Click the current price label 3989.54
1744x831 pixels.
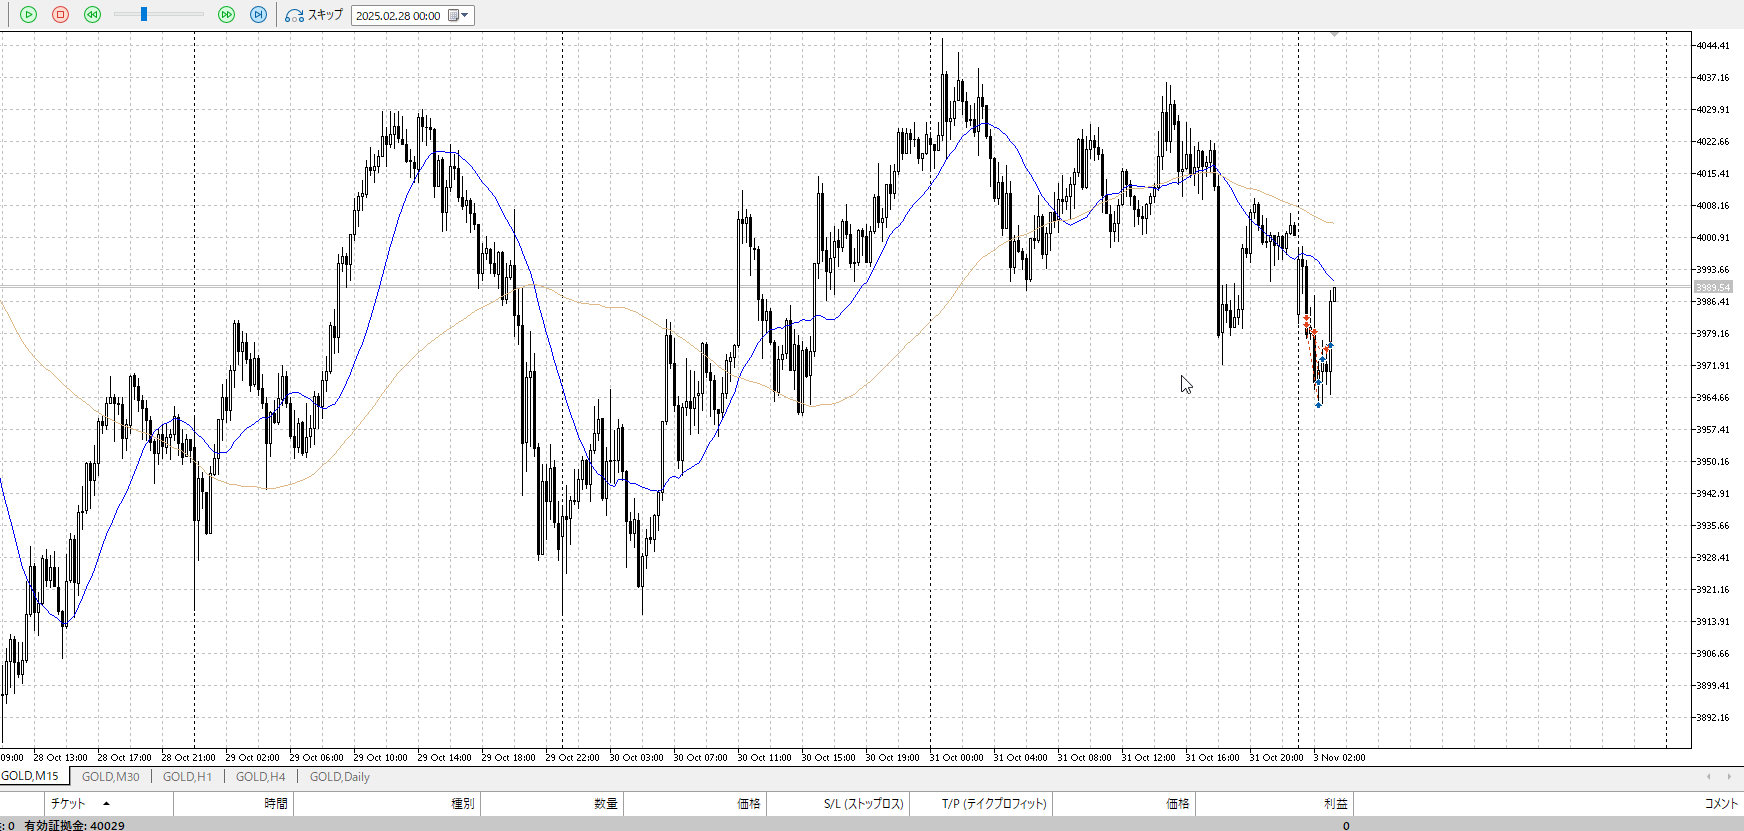pos(1713,288)
